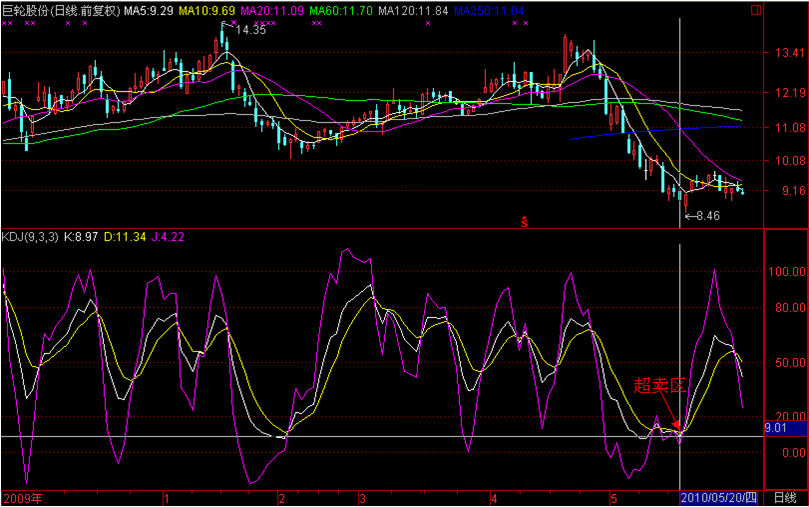Viewport: 810px width, 507px height.
Task: Click the 8.46 low price label
Action: point(708,216)
